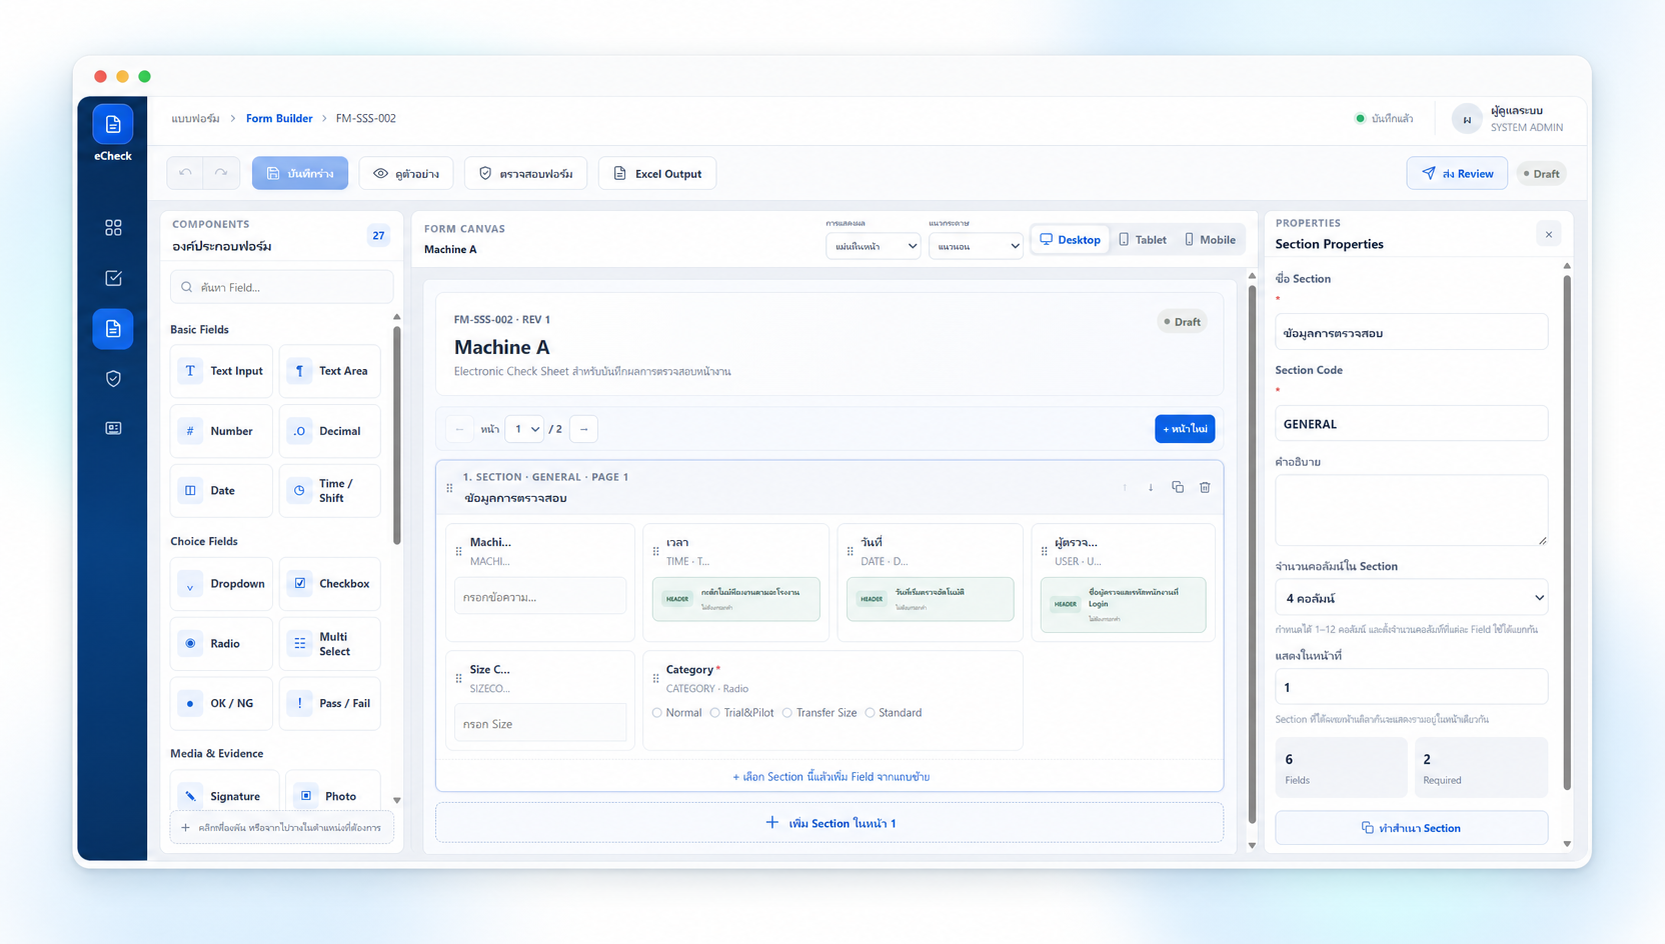Click the Section Code GENERAL field

click(x=1411, y=424)
